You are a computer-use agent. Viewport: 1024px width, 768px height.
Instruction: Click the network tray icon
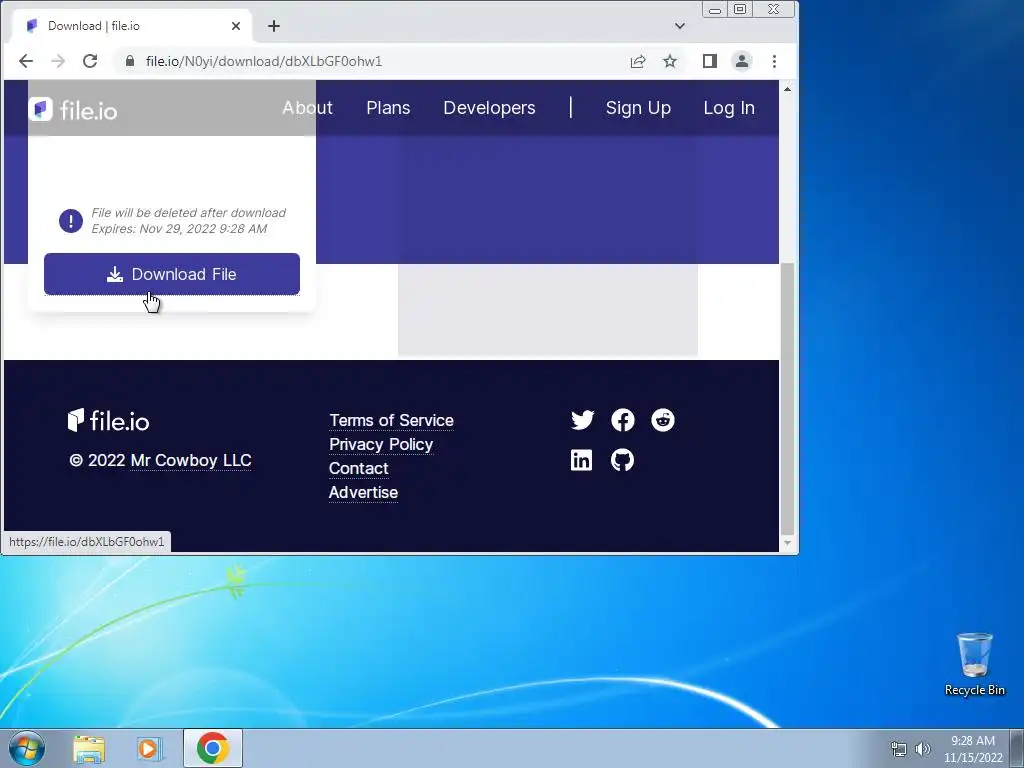[x=899, y=749]
